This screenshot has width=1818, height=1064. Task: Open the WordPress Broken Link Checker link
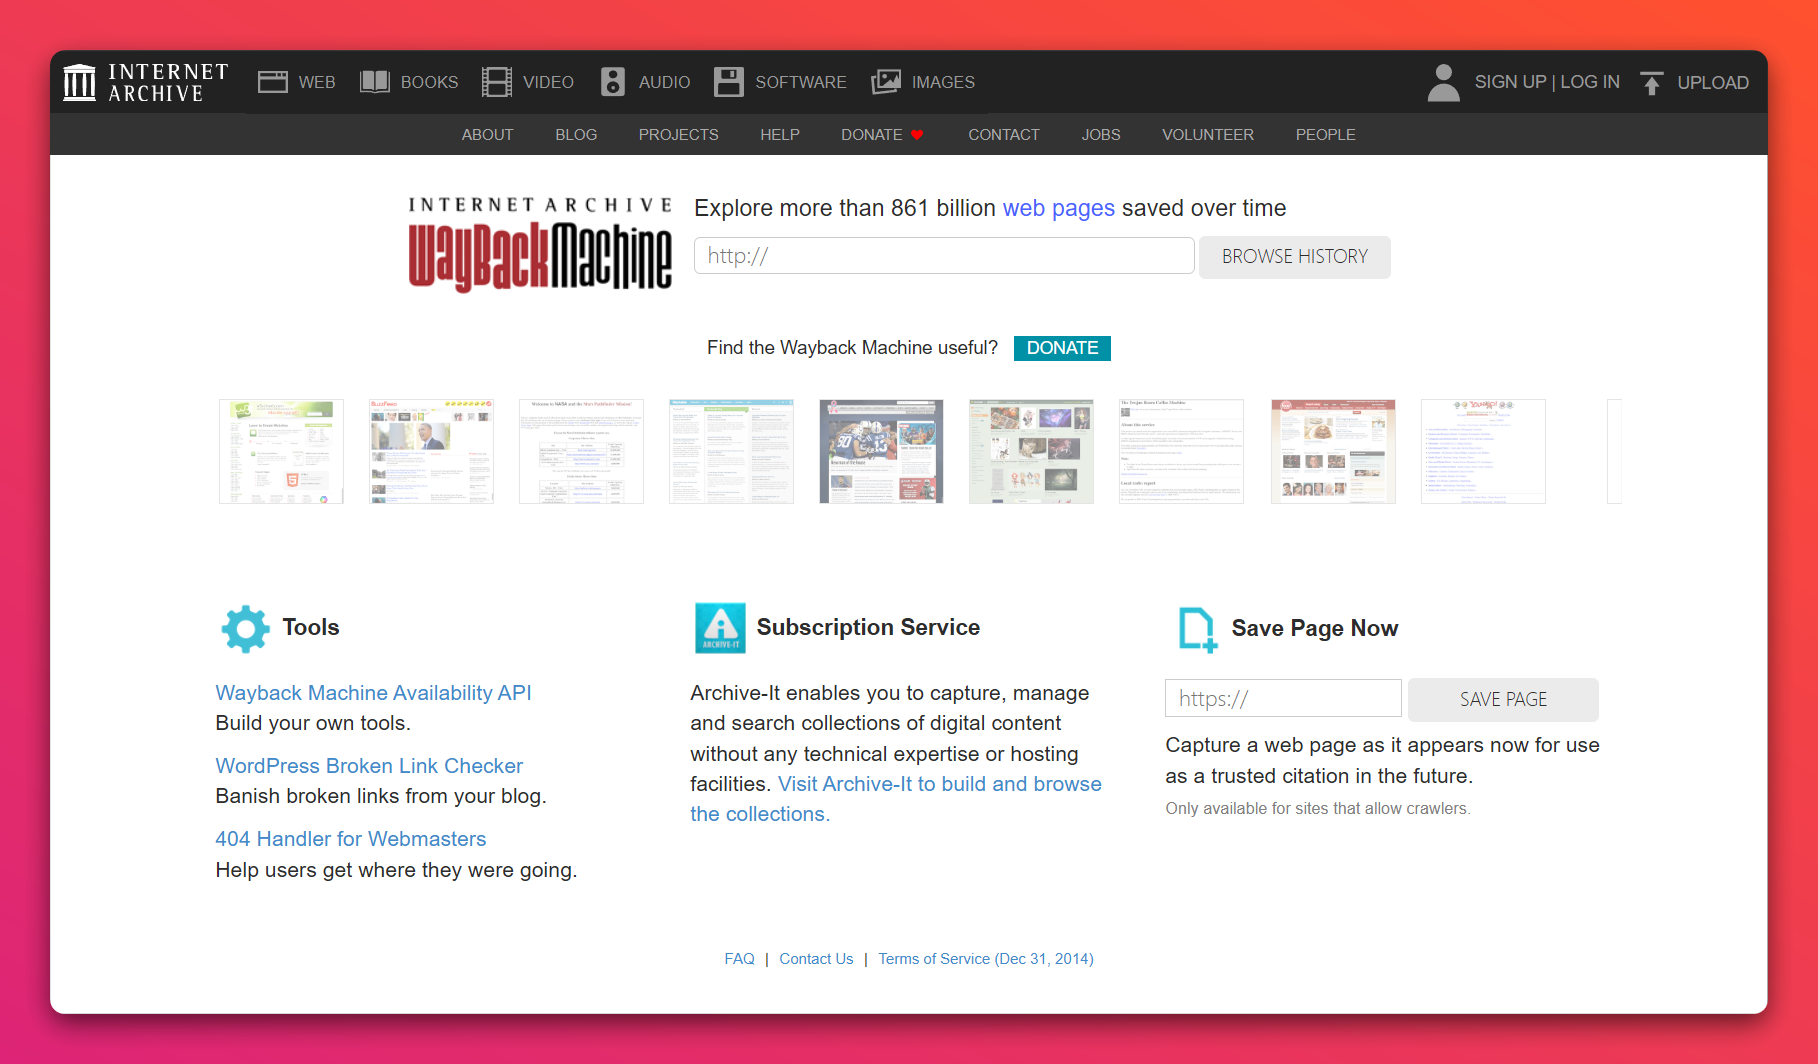369,766
